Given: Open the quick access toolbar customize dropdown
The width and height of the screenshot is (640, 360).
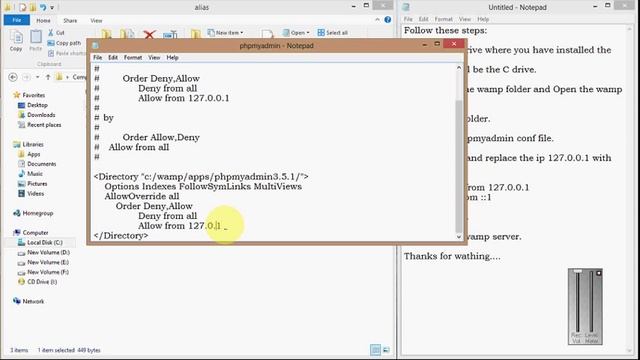Looking at the screenshot, I should pos(52,7).
